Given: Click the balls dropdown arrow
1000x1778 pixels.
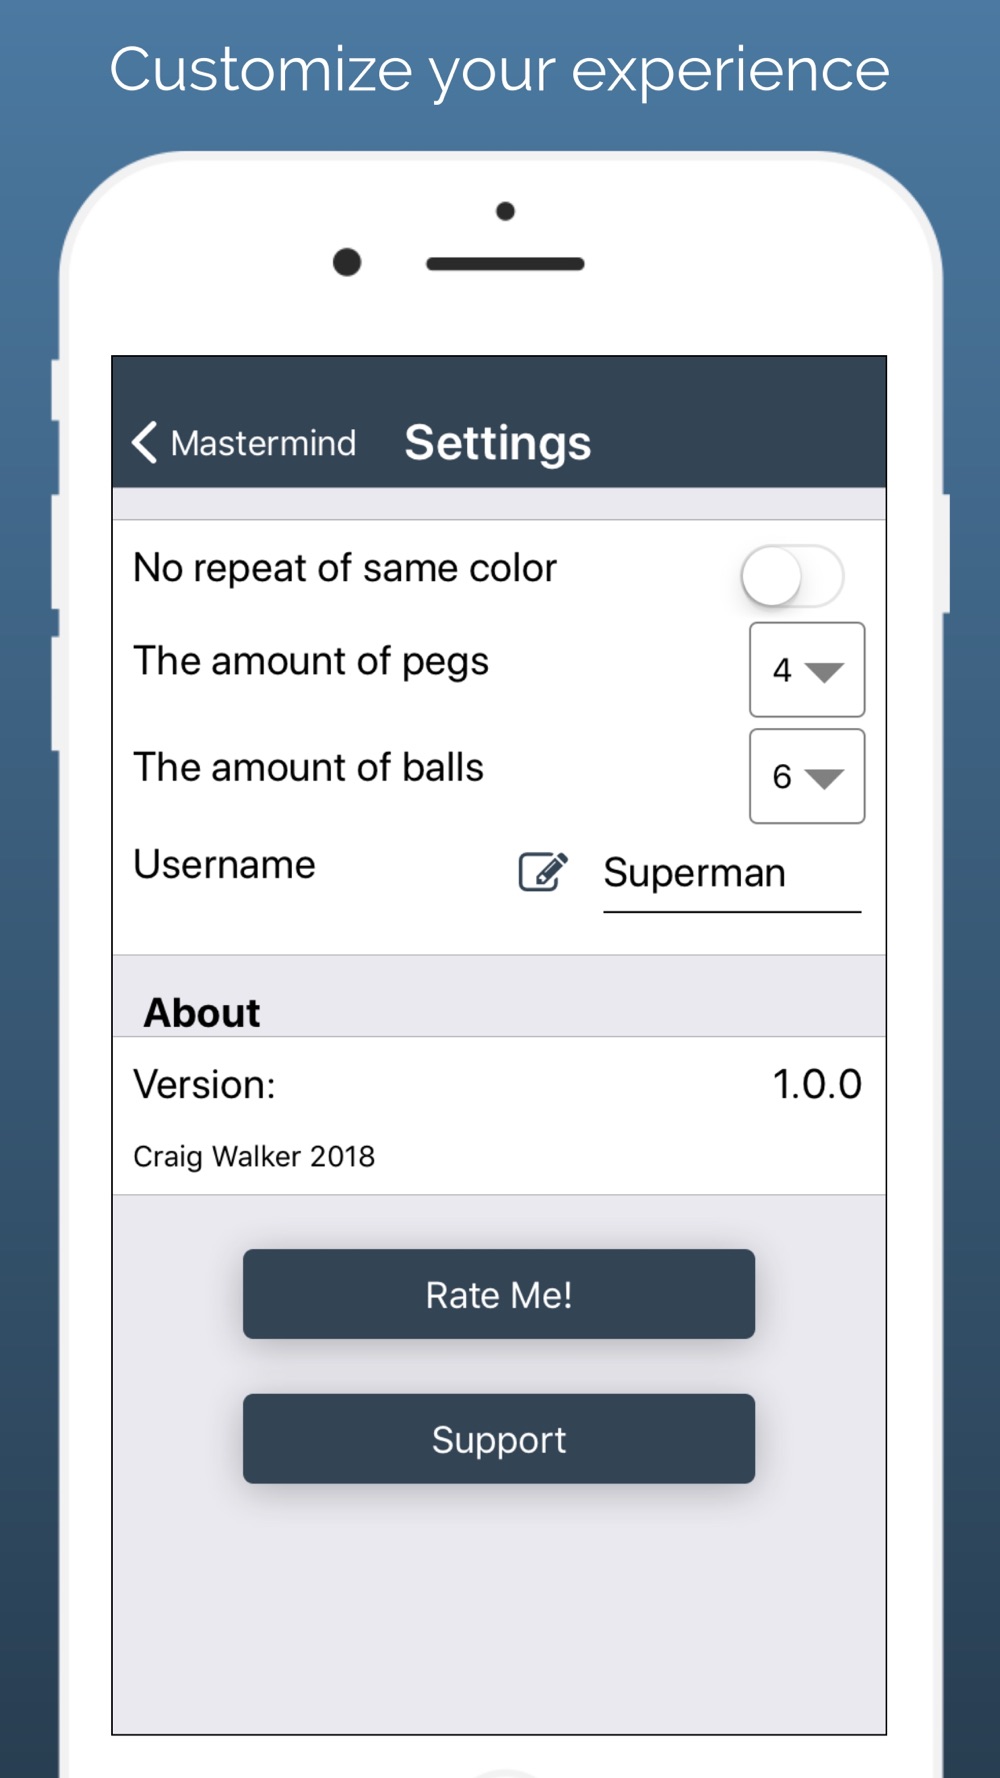Looking at the screenshot, I should (x=825, y=779).
